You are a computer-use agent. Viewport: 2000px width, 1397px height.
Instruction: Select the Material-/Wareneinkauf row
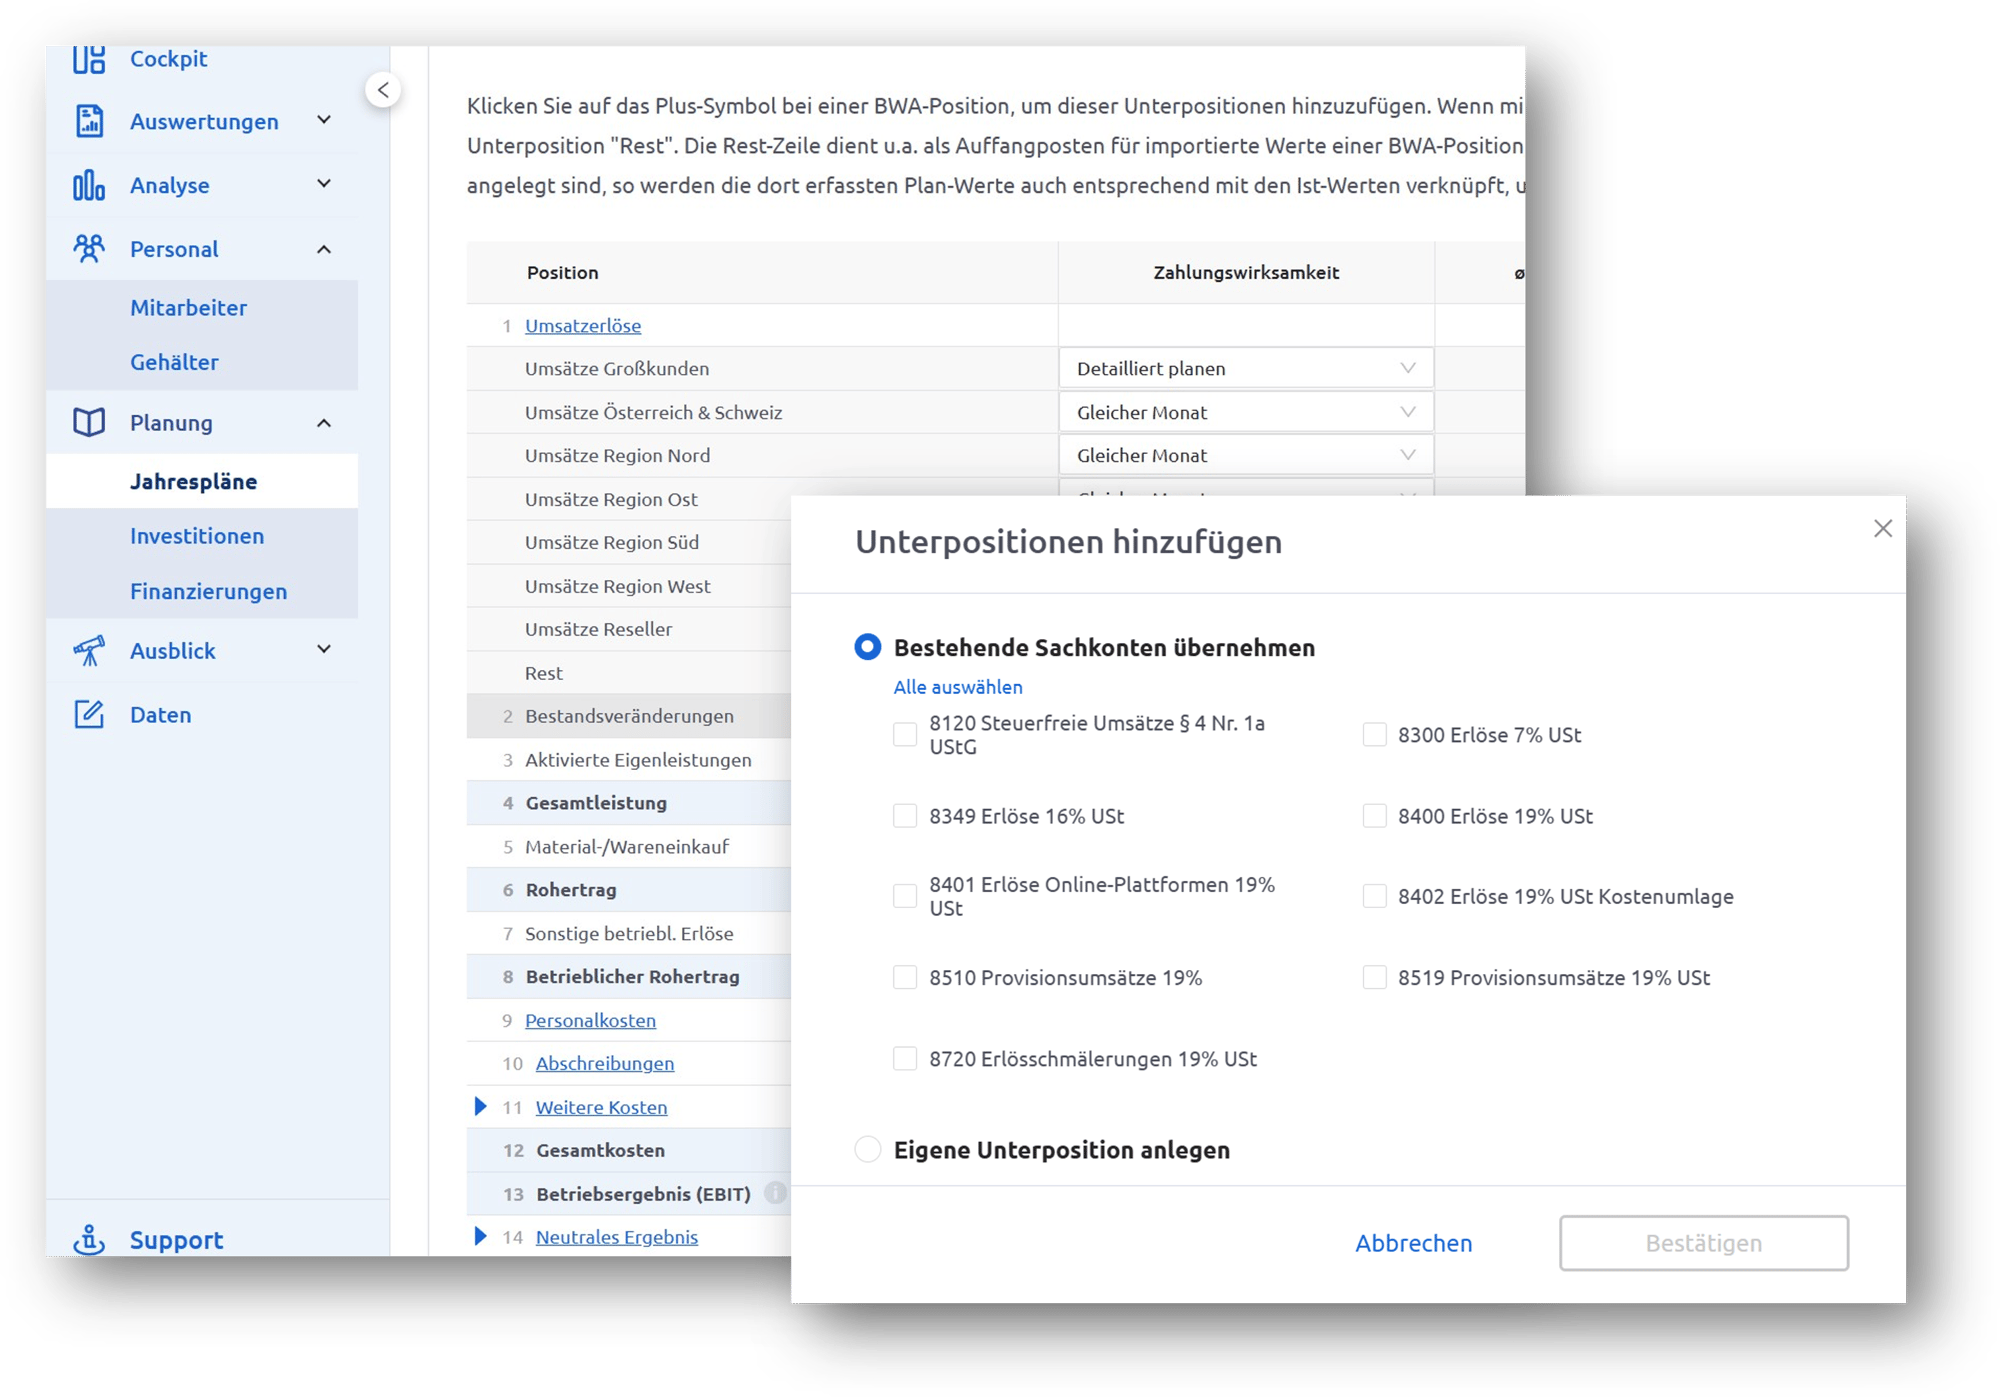pos(629,847)
